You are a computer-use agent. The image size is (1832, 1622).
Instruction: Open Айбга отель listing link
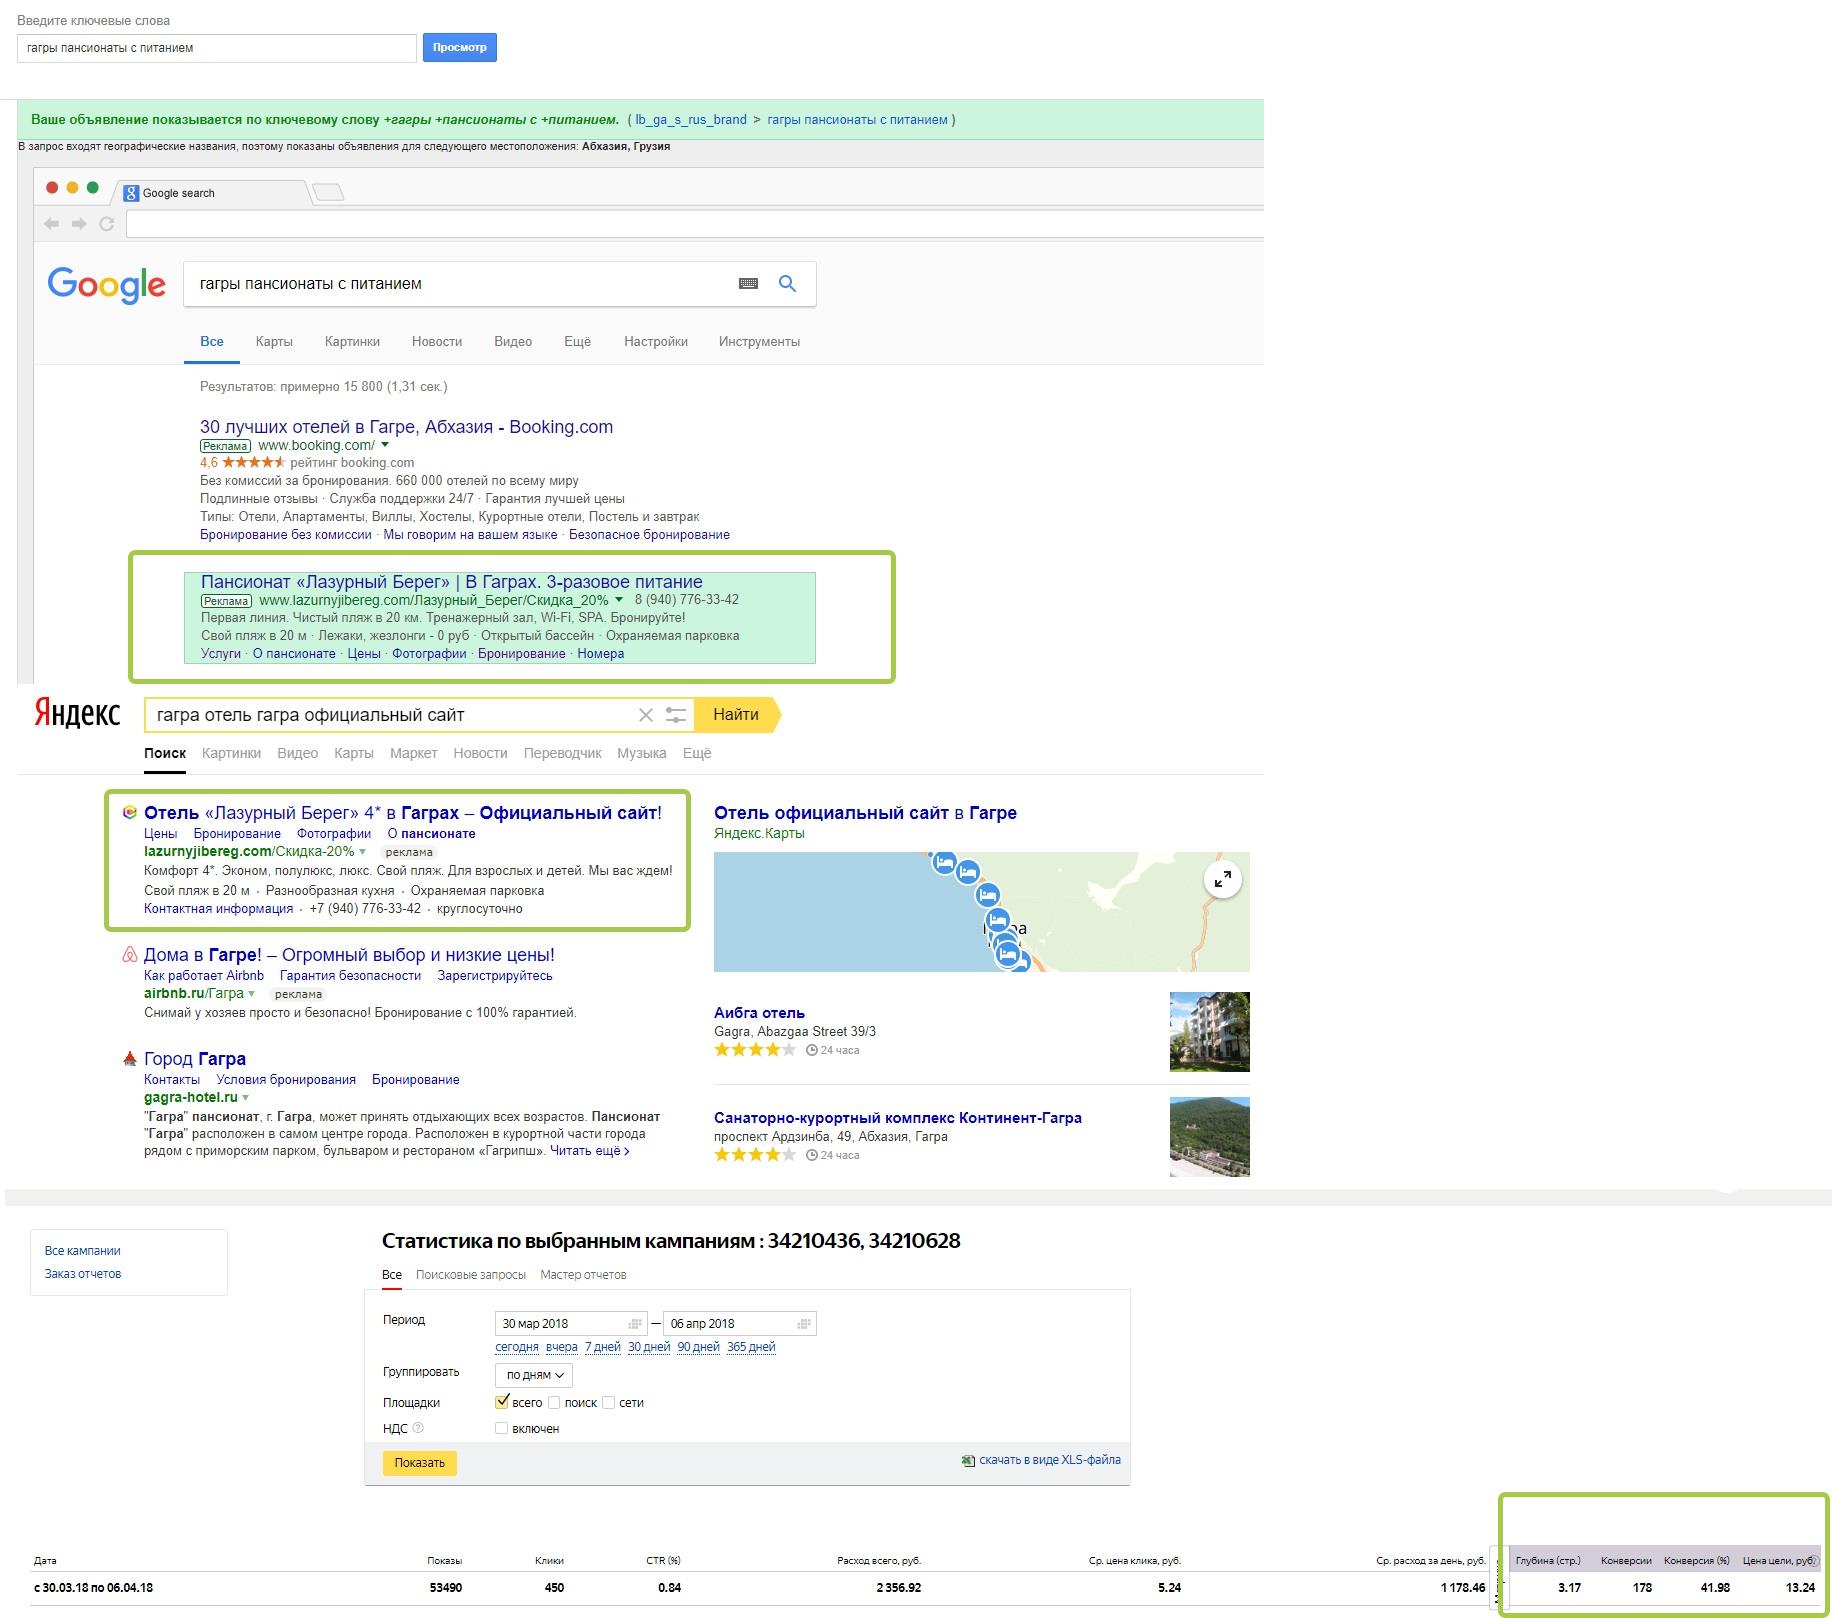[759, 1013]
